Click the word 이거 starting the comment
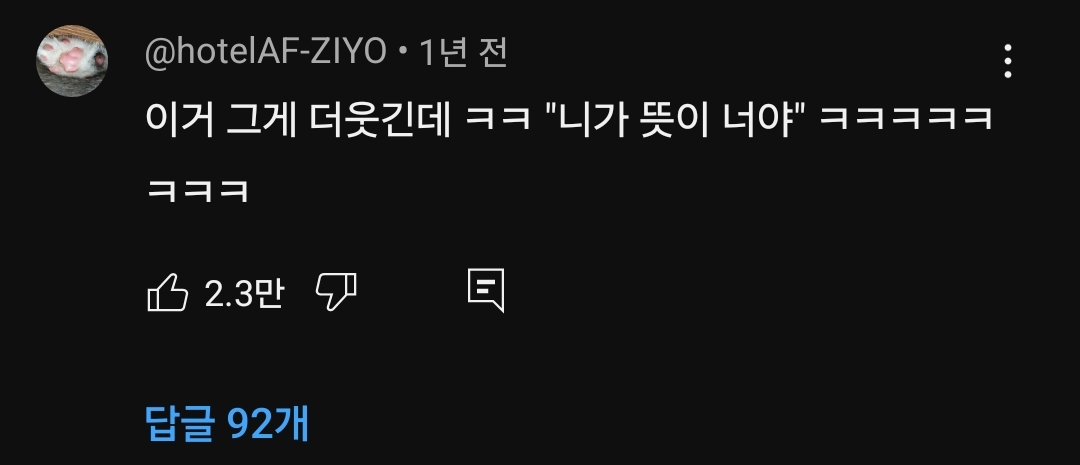The width and height of the screenshot is (1080, 465). pos(179,119)
